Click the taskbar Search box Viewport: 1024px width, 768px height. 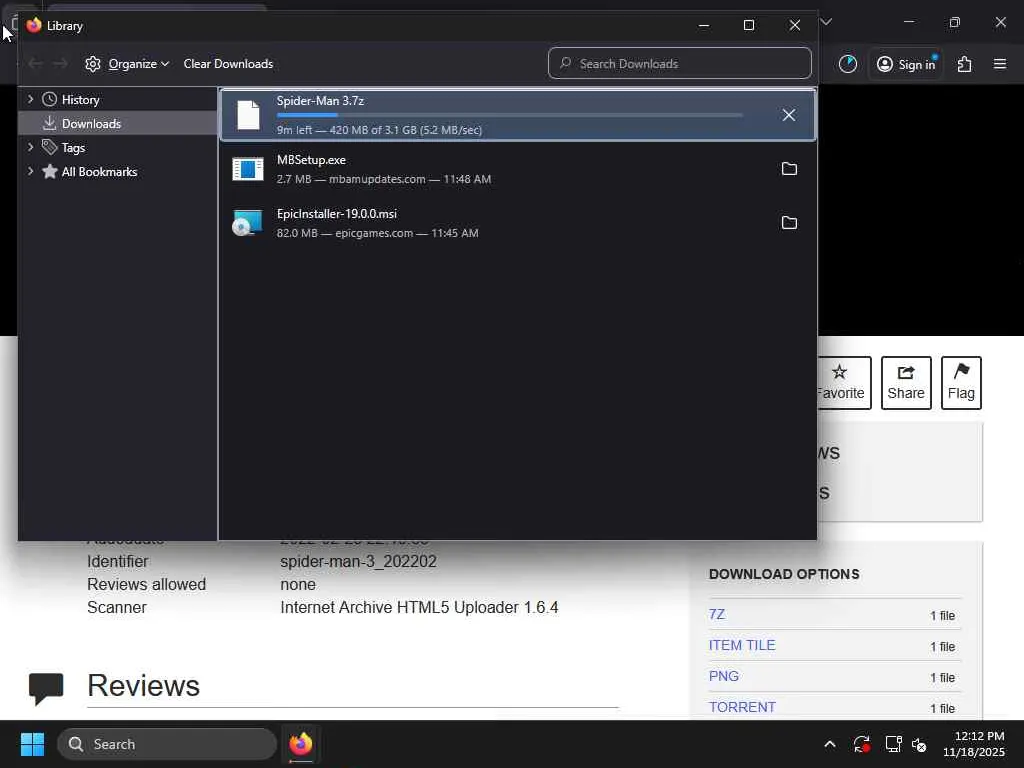(167, 744)
